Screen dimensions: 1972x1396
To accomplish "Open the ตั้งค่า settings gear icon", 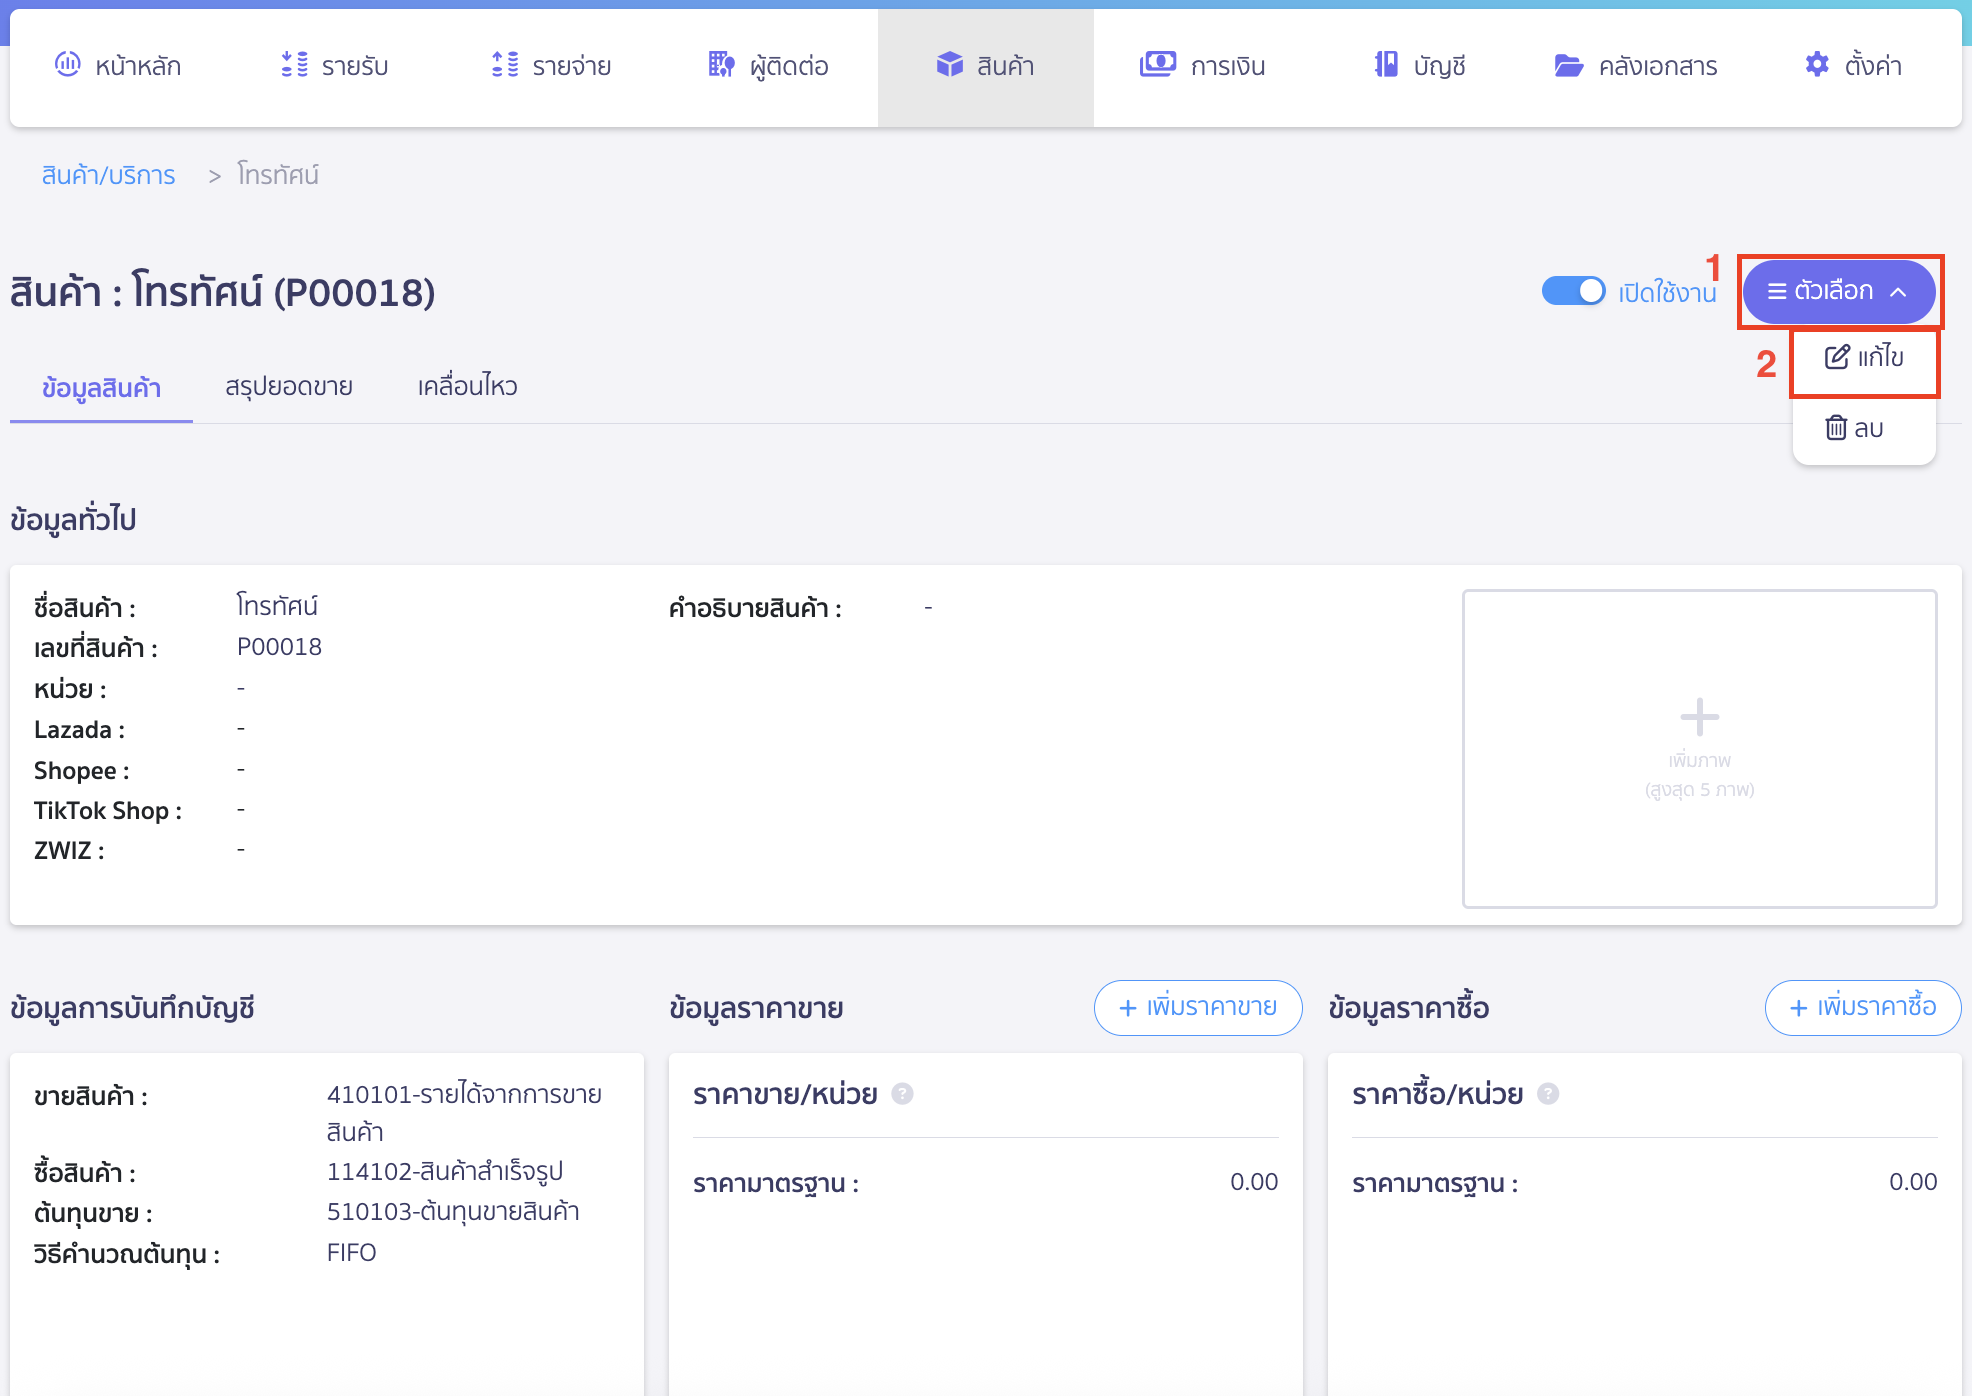I will [1817, 64].
